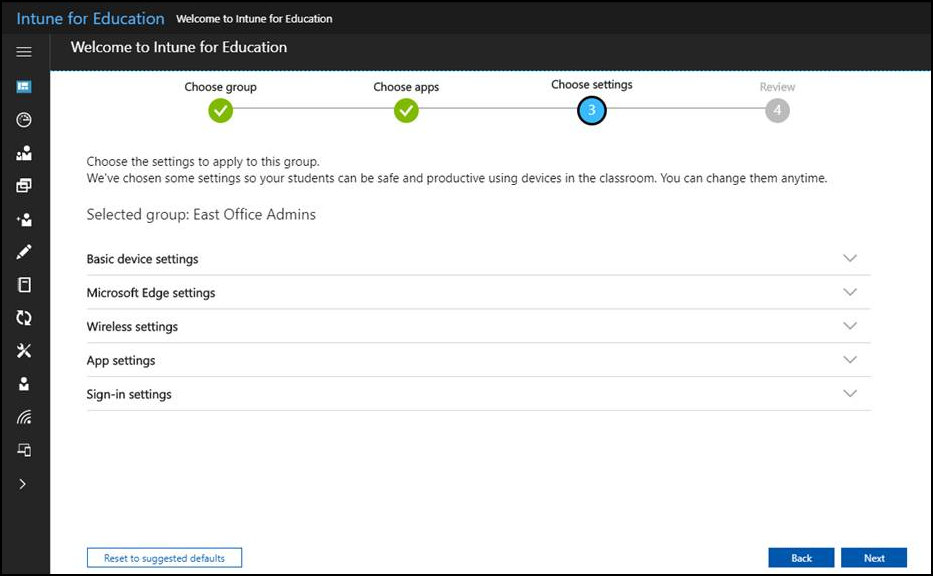Open the hamburger menu
The image size is (933, 576).
(x=24, y=52)
